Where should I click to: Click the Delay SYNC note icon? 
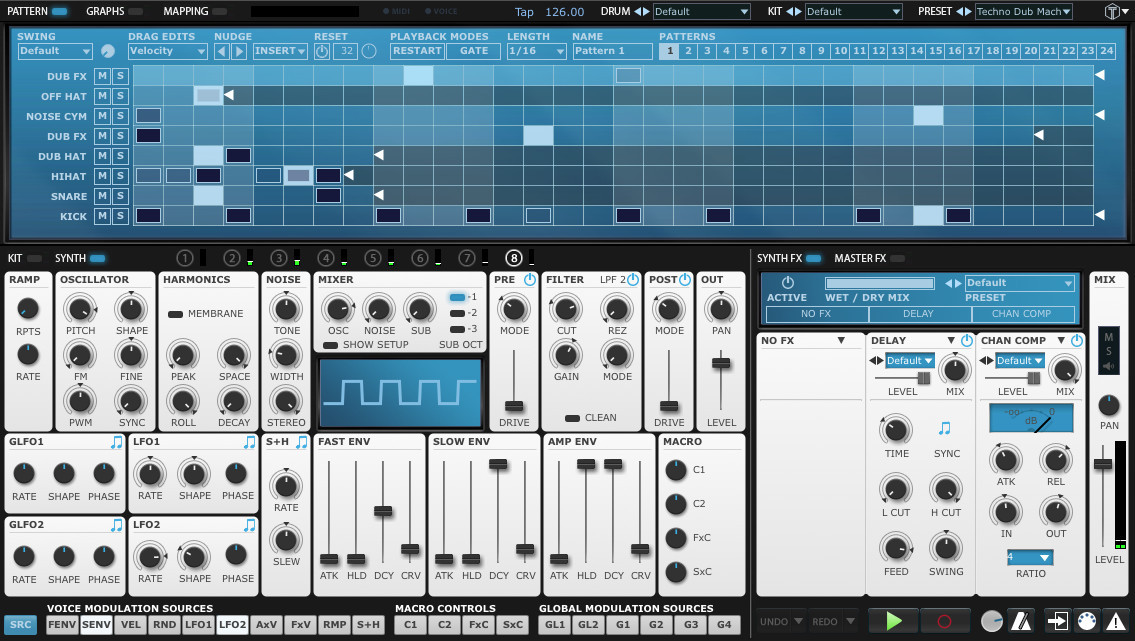[945, 428]
